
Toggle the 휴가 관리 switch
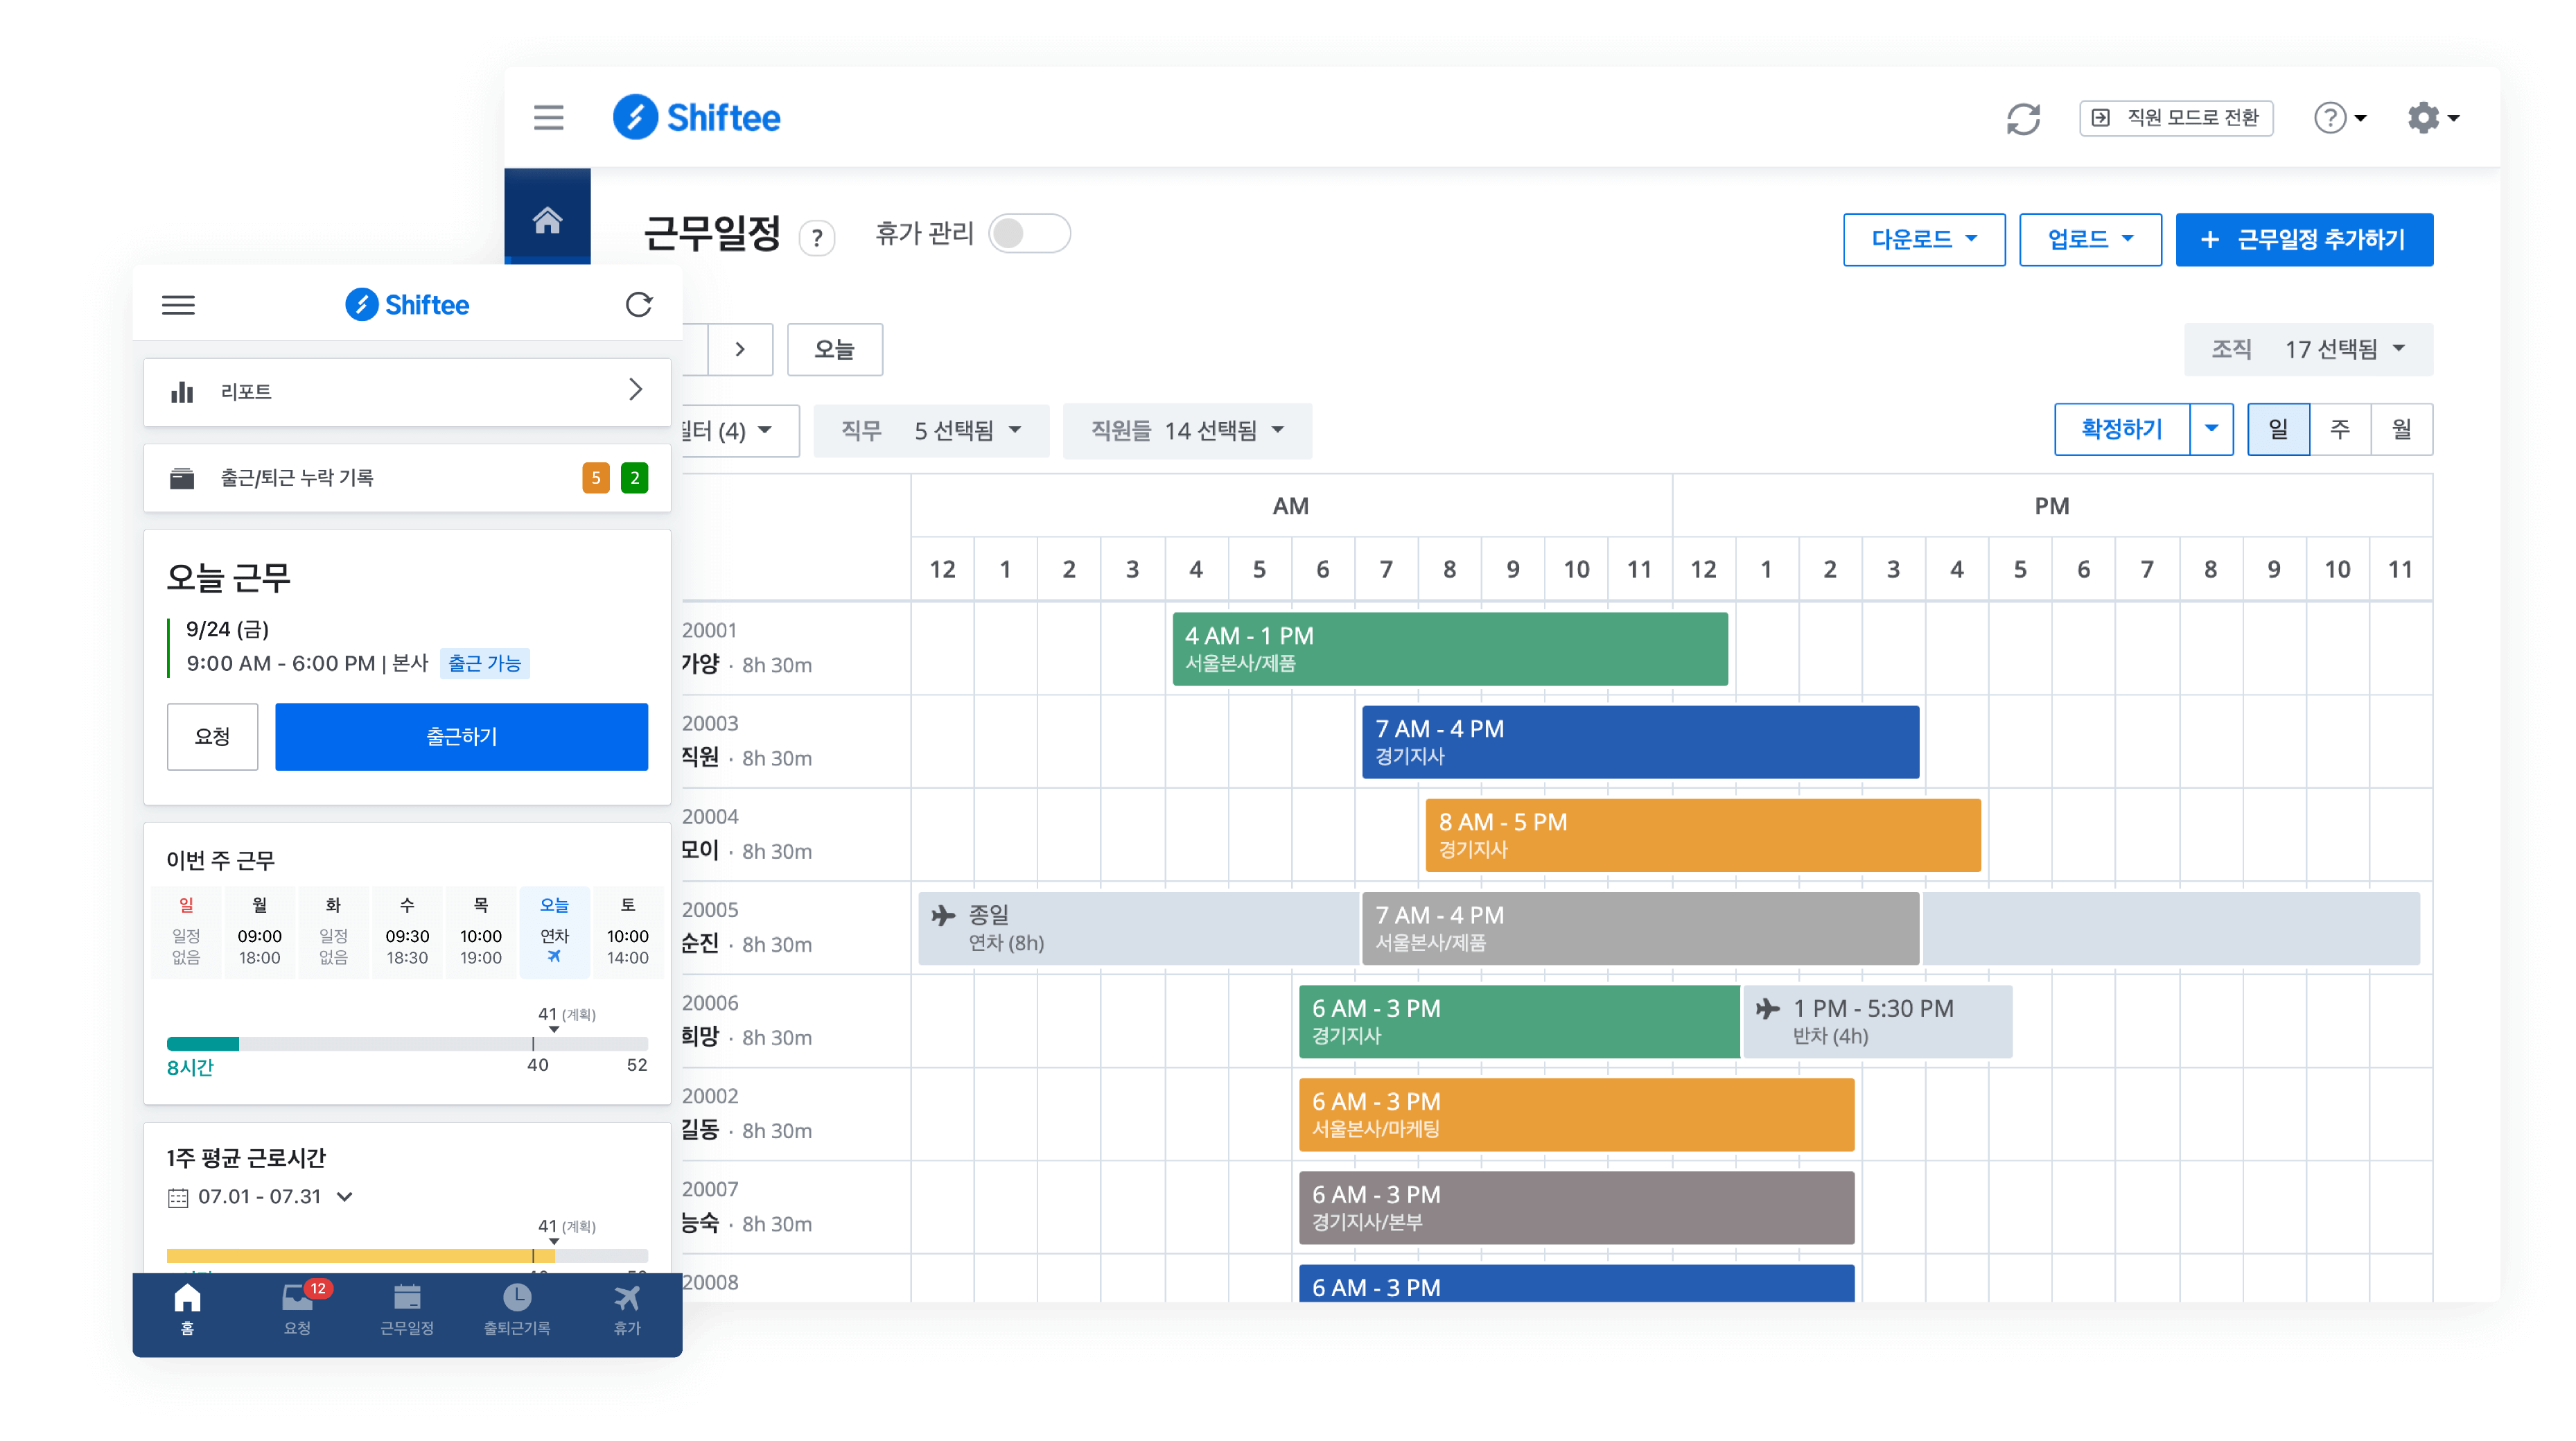pyautogui.click(x=1029, y=234)
